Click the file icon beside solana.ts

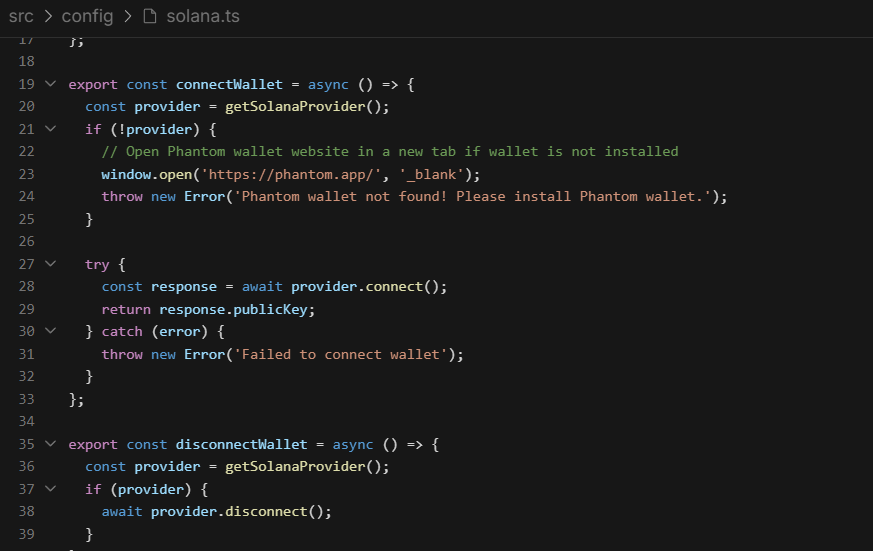[150, 16]
